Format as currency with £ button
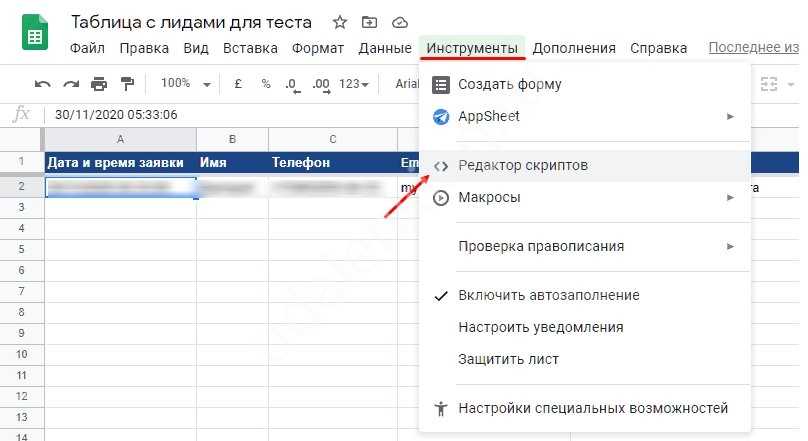Image resolution: width=808 pixels, height=441 pixels. click(239, 84)
